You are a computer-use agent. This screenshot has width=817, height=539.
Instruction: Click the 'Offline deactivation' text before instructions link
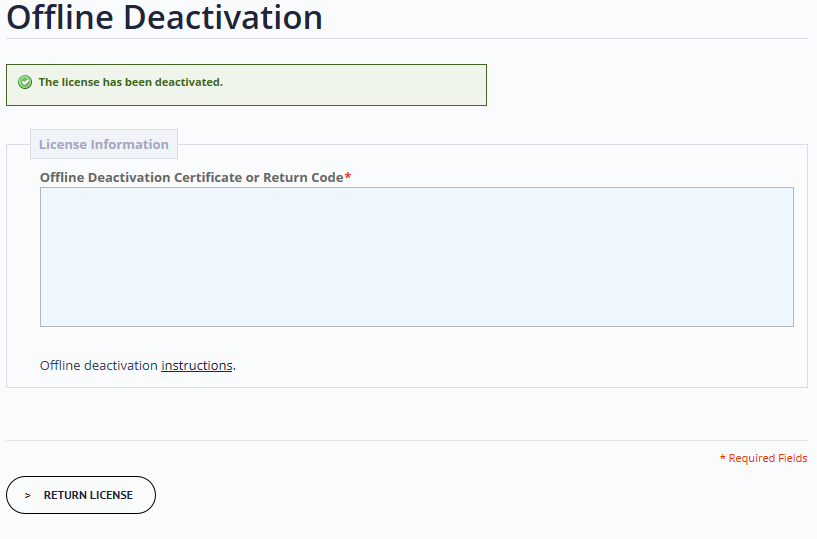(99, 365)
